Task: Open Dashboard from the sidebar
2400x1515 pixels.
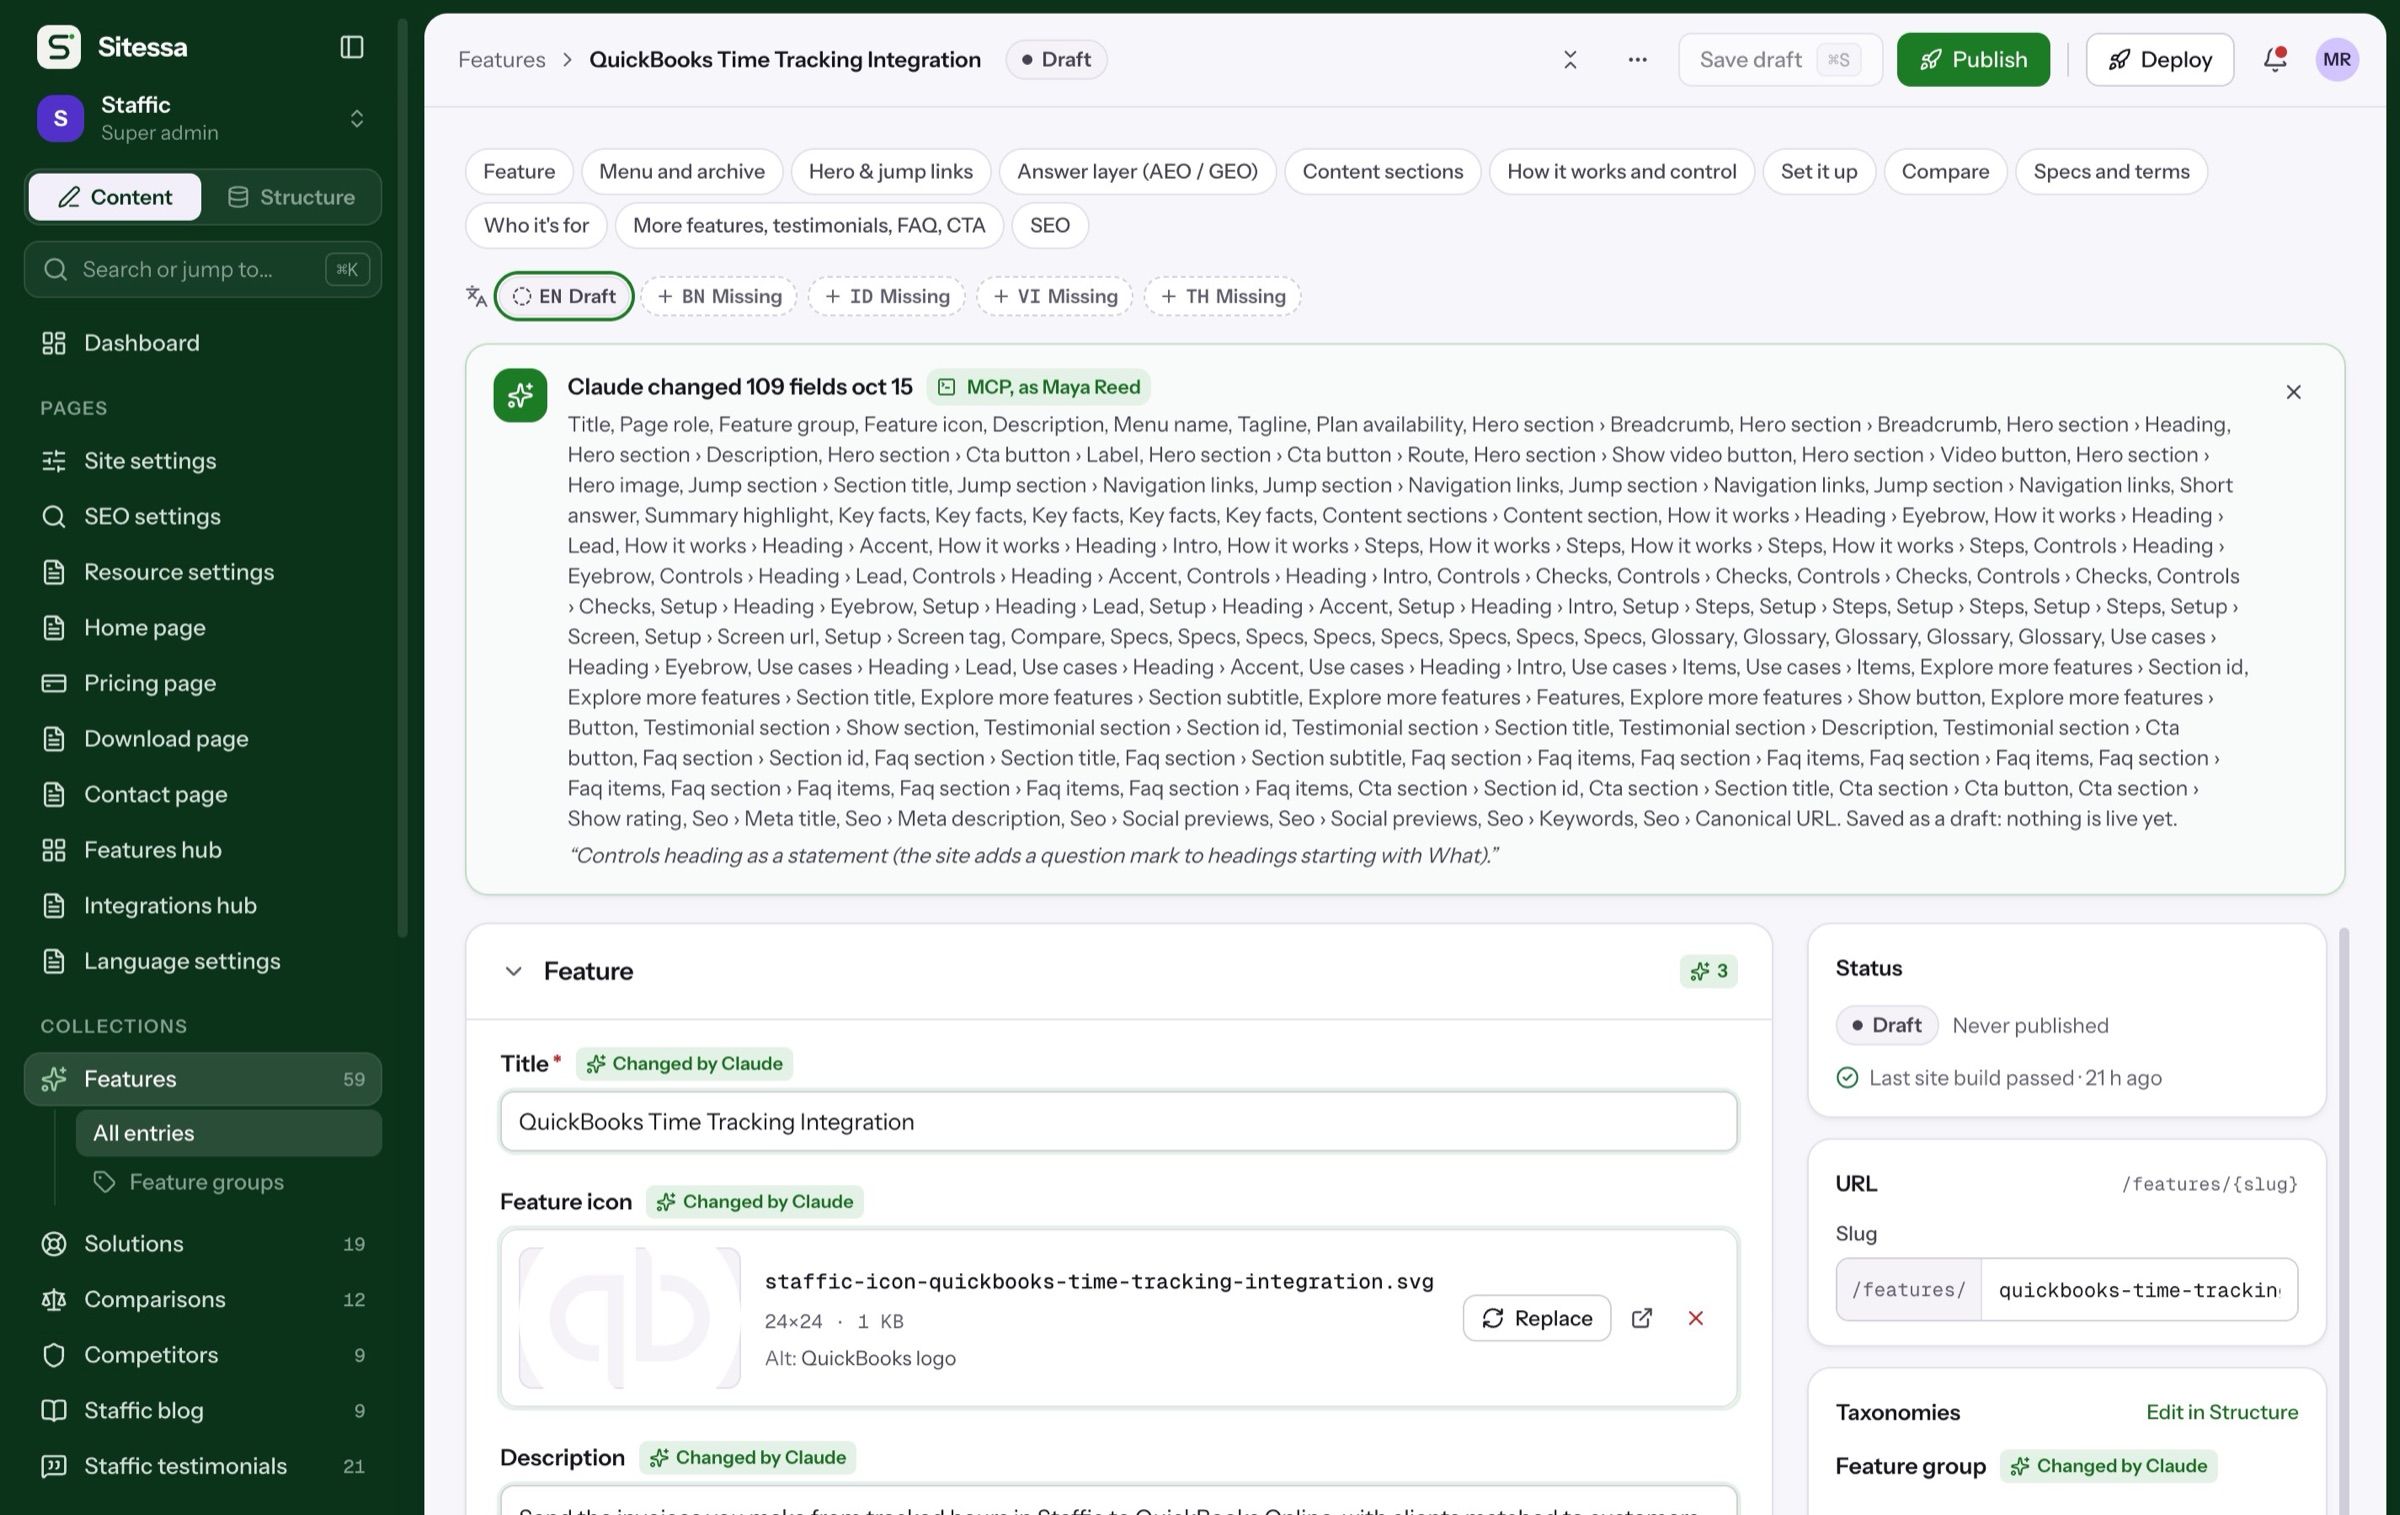Action: tap(202, 343)
